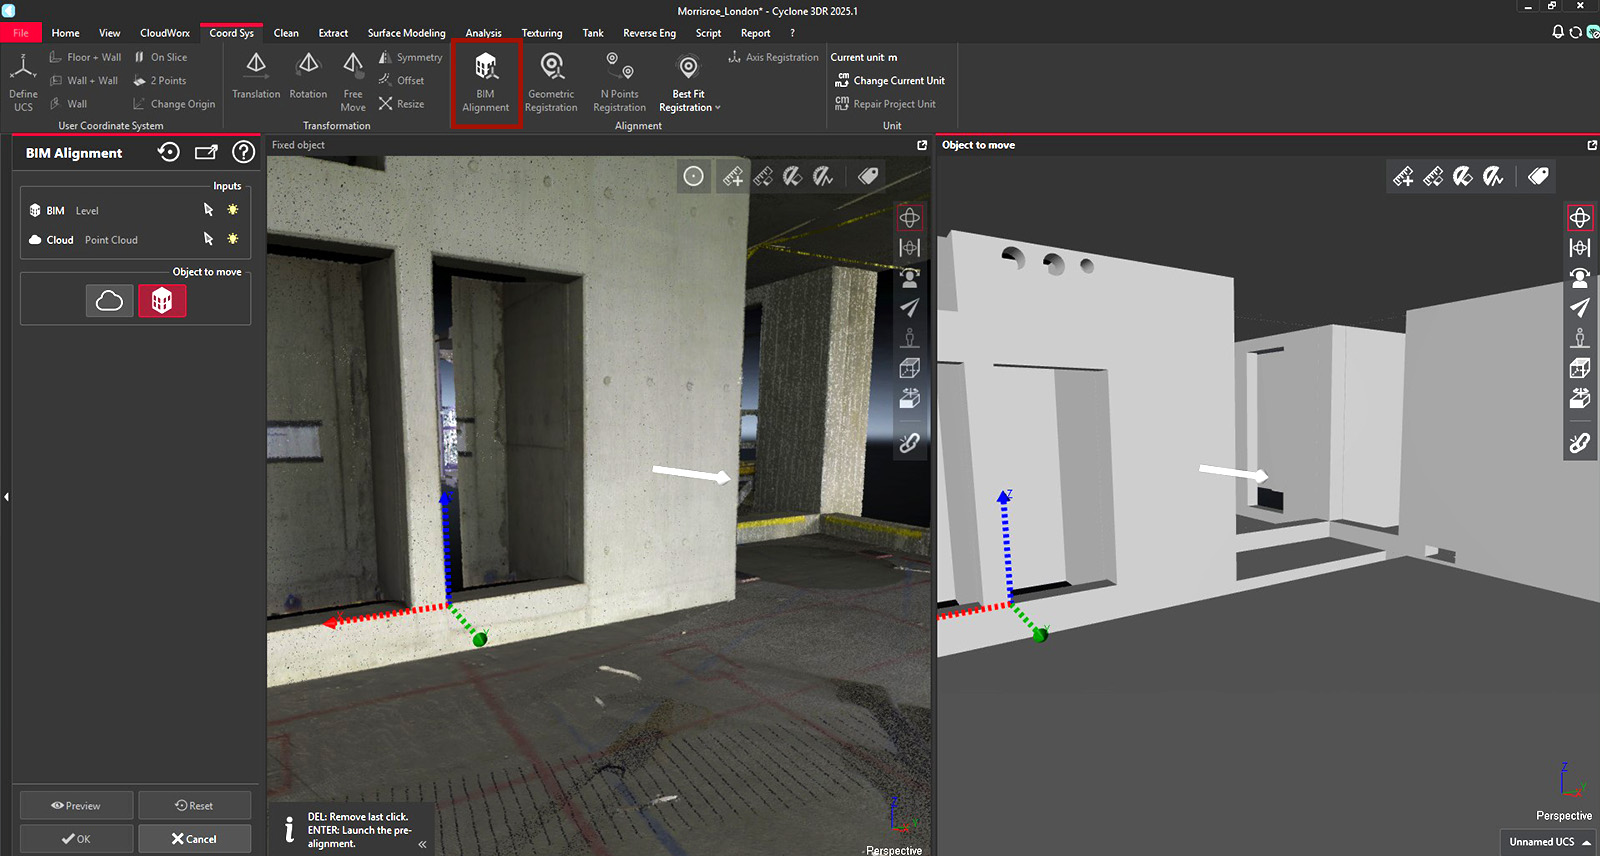Start N Points Registration
The width and height of the screenshot is (1600, 856).
(619, 83)
